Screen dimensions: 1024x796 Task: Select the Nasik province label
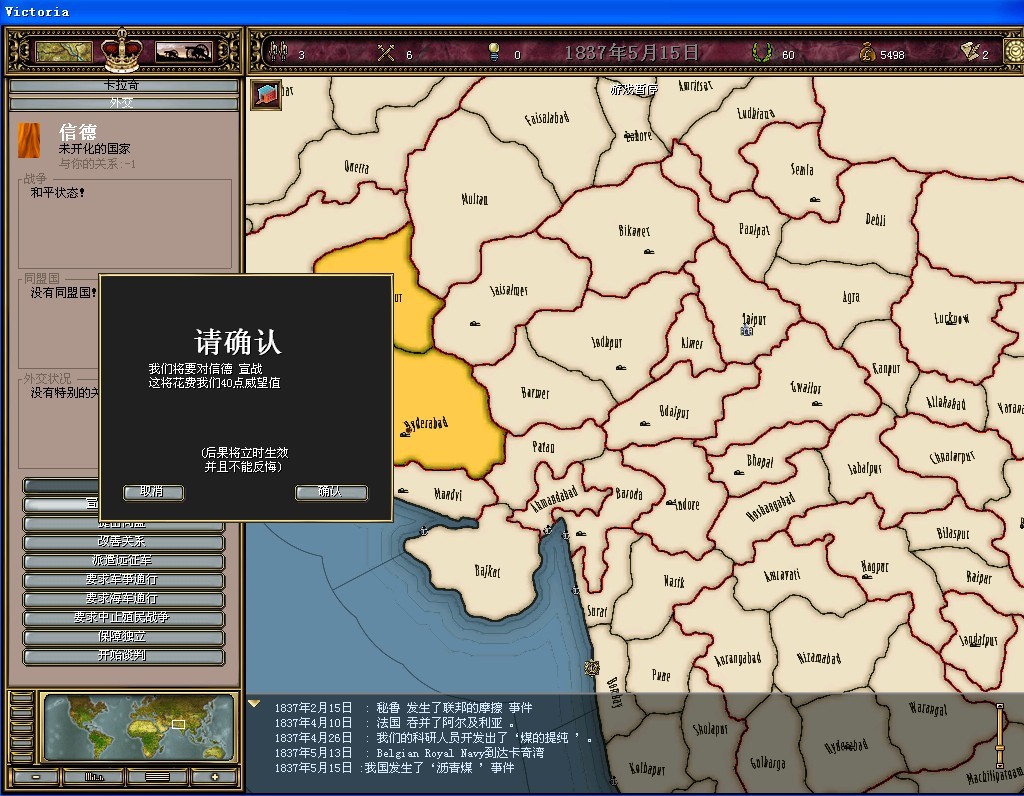click(674, 581)
